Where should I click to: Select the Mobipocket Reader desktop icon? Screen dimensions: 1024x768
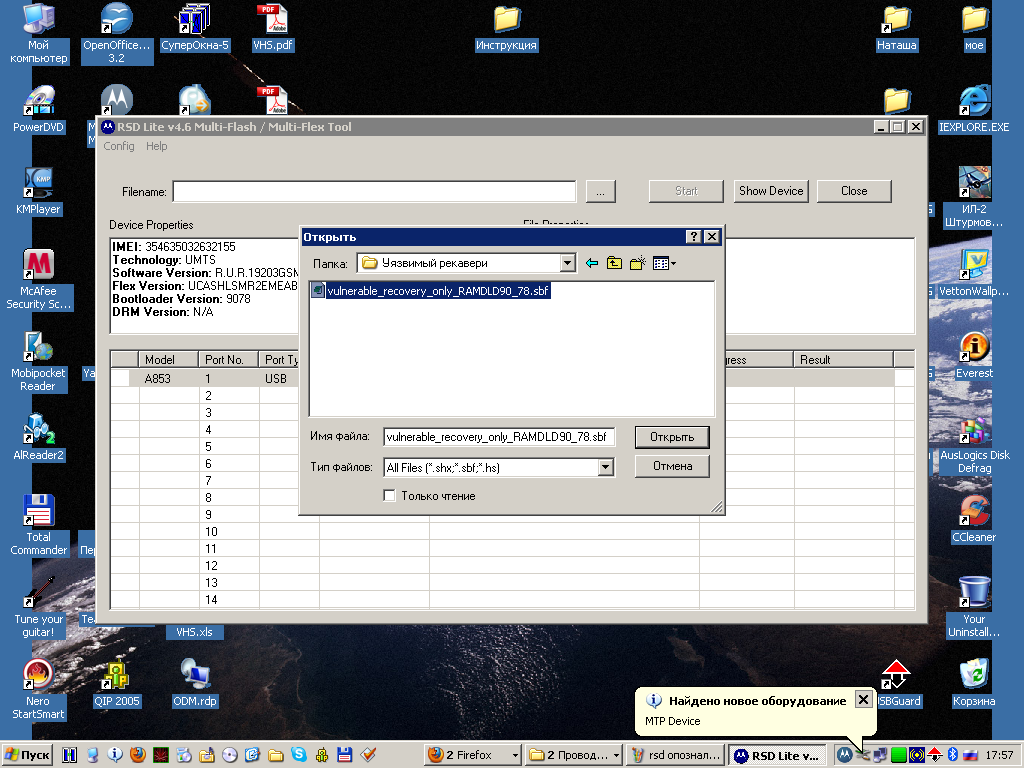[x=39, y=362]
